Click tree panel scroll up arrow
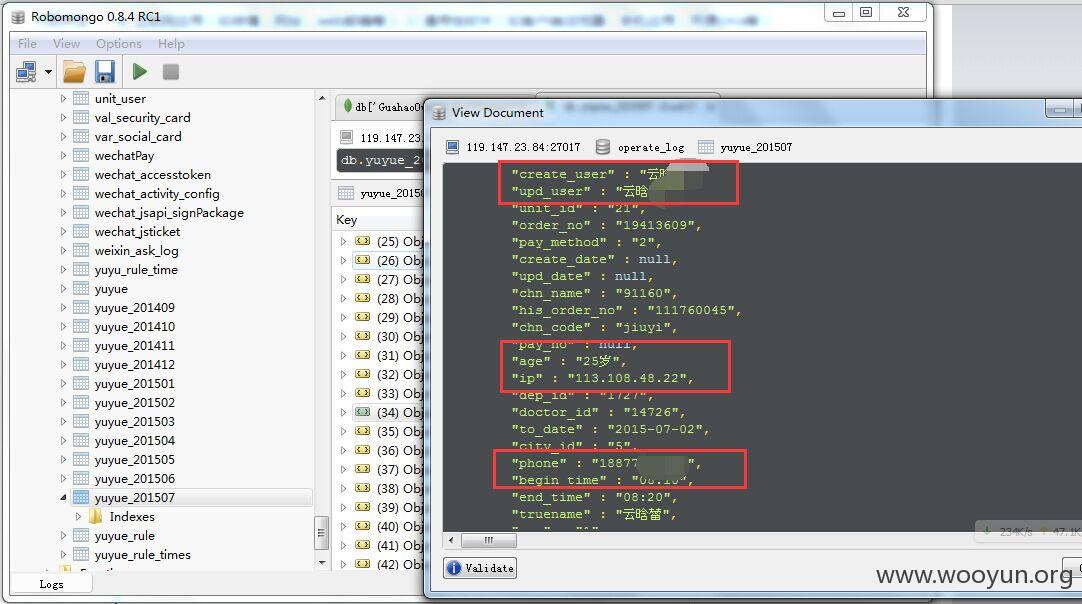1082x604 pixels. coord(322,99)
